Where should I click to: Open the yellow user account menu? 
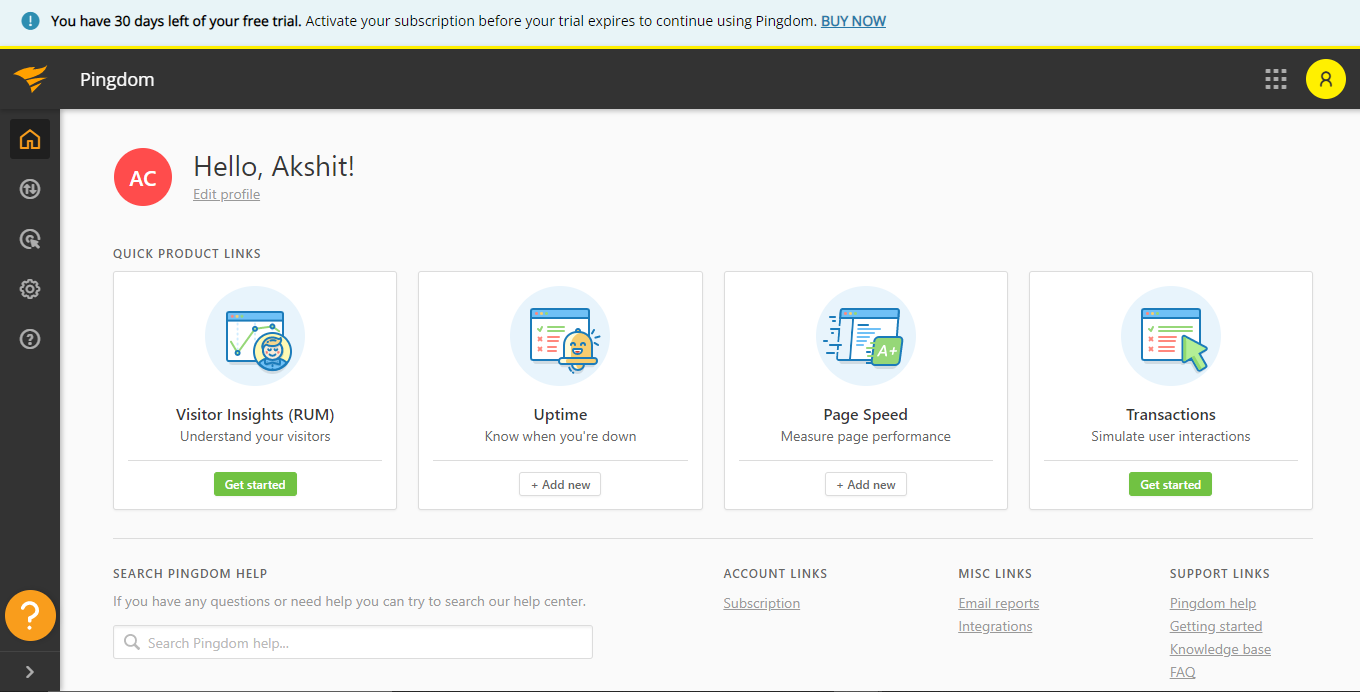[1326, 80]
